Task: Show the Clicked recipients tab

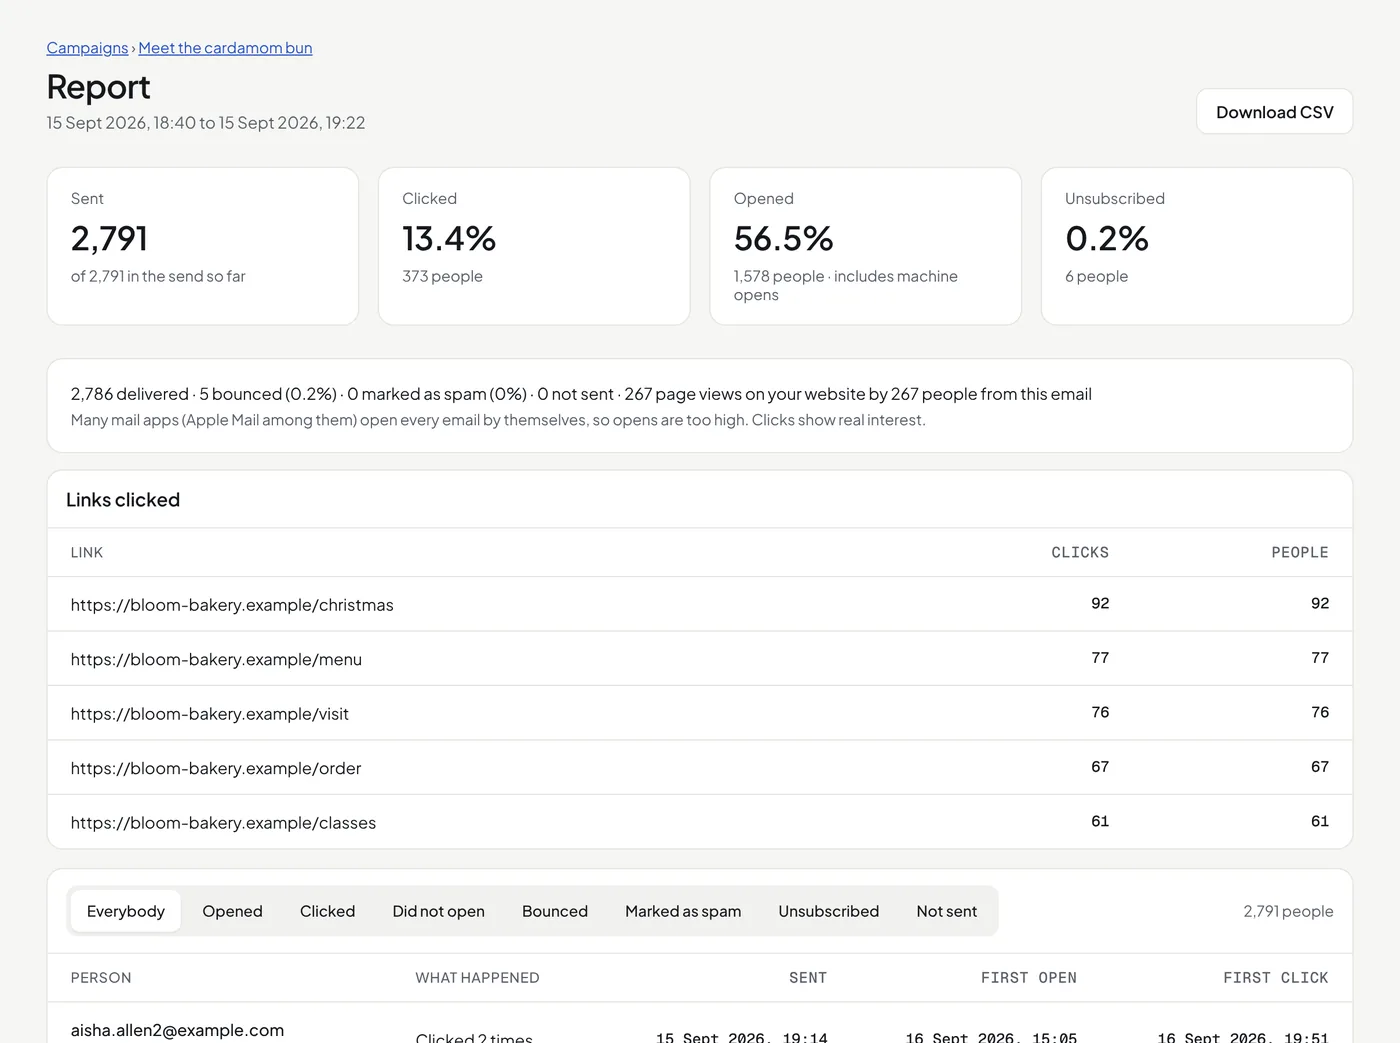Action: 327,911
